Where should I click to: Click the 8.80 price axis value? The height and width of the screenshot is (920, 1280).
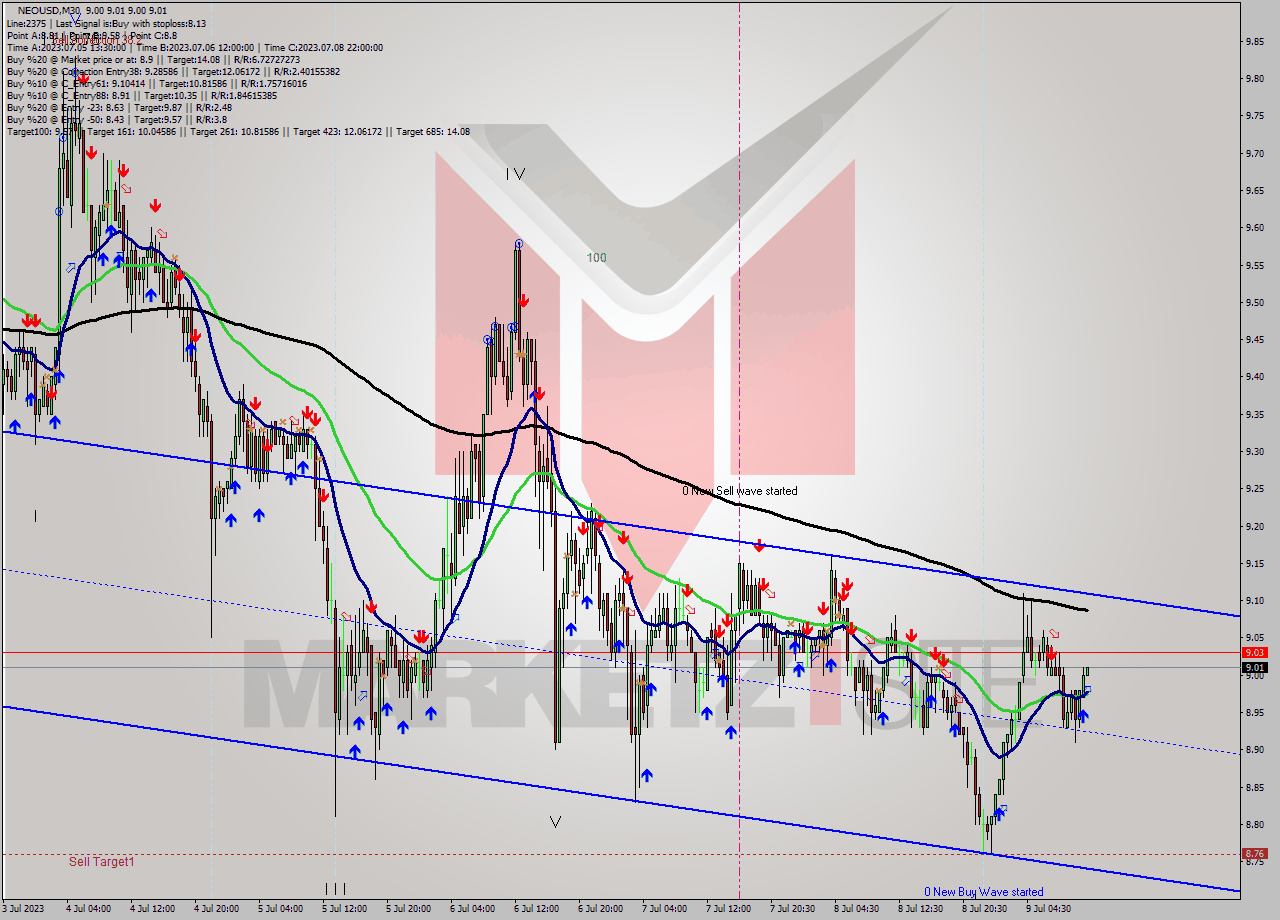click(1254, 824)
